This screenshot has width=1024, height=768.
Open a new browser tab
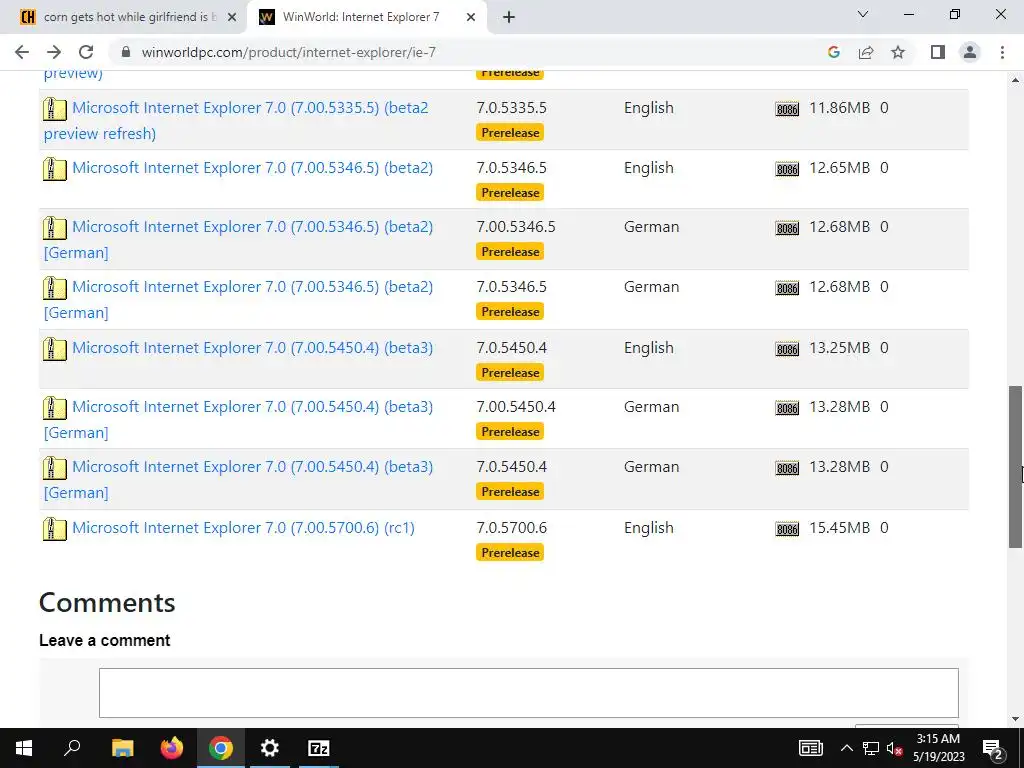509,17
